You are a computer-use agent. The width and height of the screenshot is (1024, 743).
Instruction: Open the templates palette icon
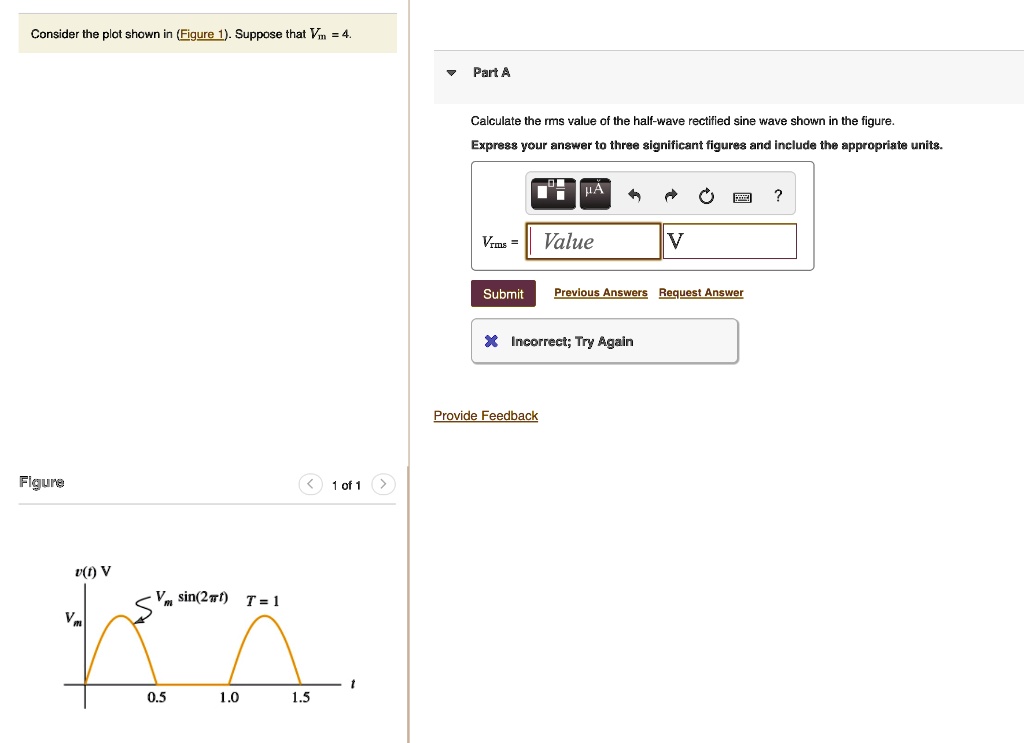pos(553,193)
